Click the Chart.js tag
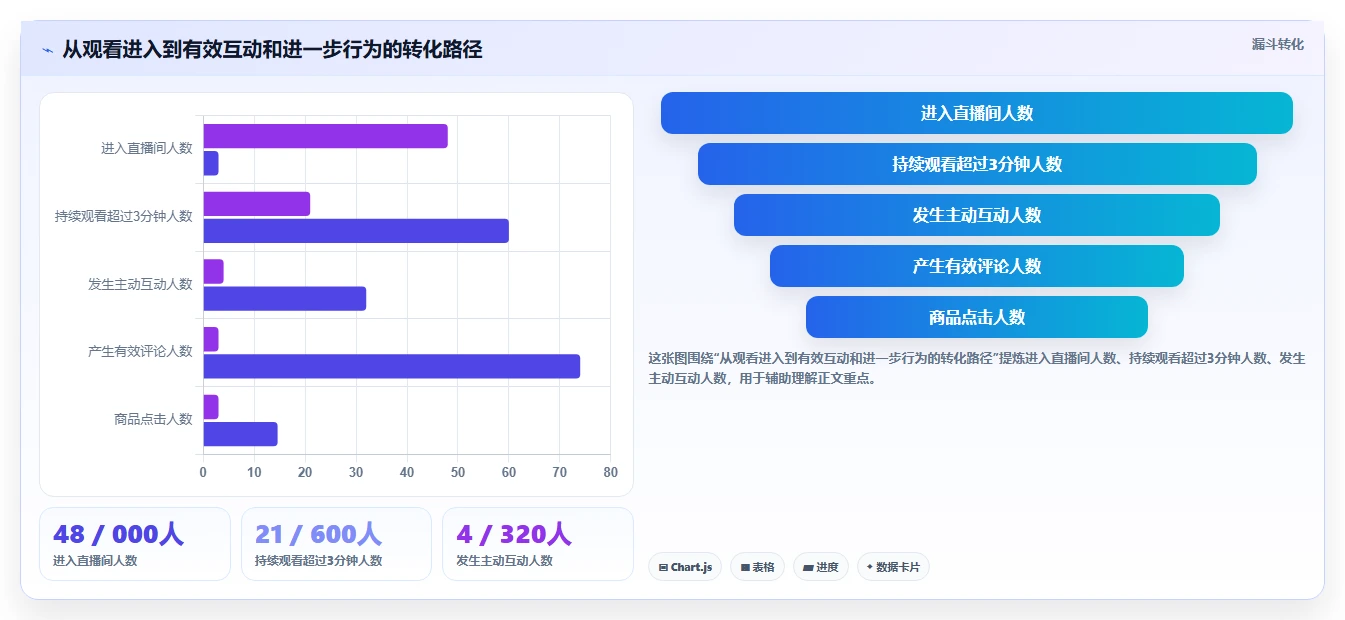This screenshot has width=1345, height=620. [685, 567]
